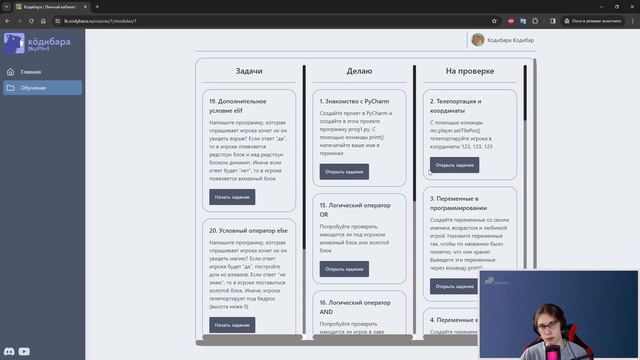
Task: Click the Делаю column heading
Action: pyautogui.click(x=359, y=71)
